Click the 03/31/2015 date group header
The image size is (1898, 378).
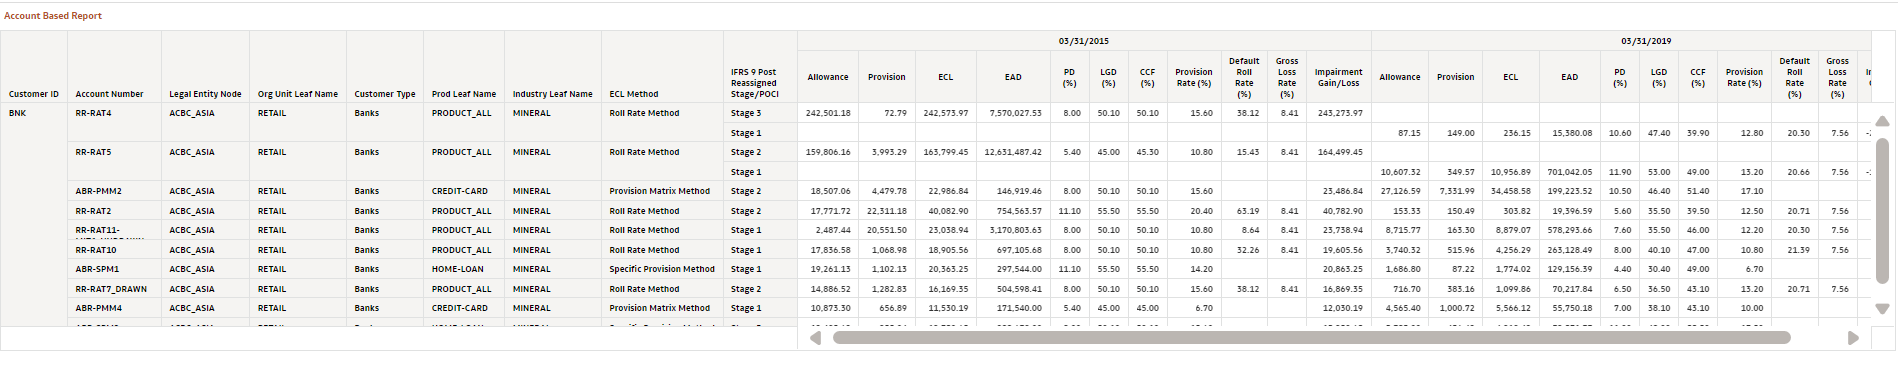[1084, 41]
